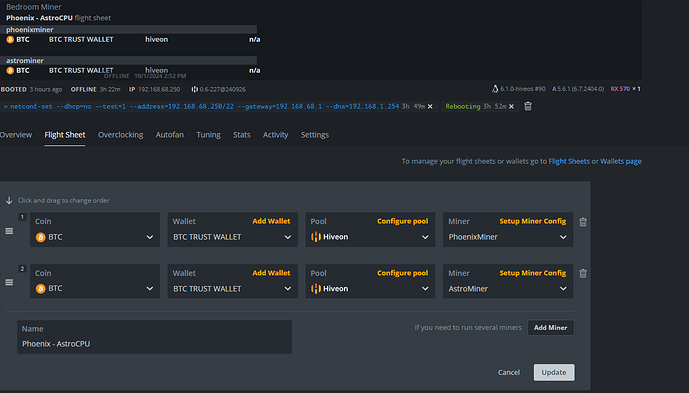Click Configure pool in row 2

403,273
